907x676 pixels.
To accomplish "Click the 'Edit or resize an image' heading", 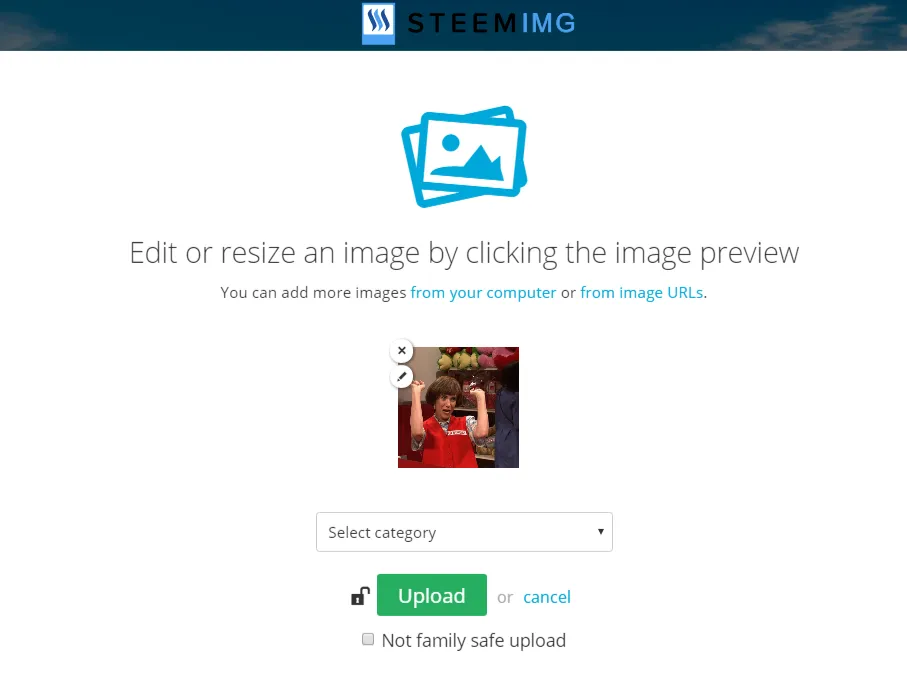I will click(464, 253).
